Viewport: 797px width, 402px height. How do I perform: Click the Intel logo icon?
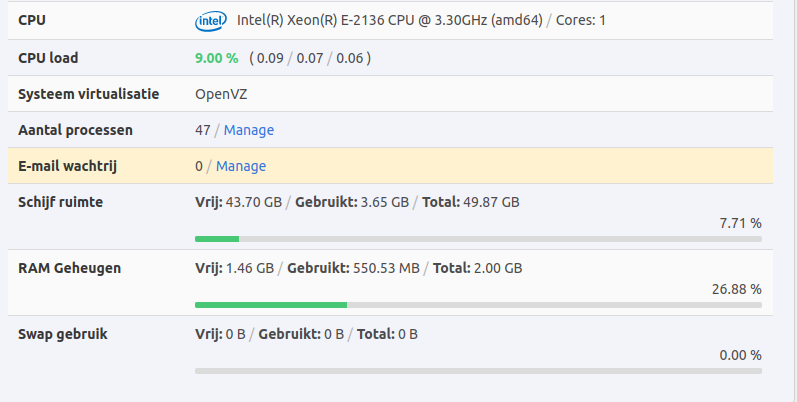pos(210,20)
